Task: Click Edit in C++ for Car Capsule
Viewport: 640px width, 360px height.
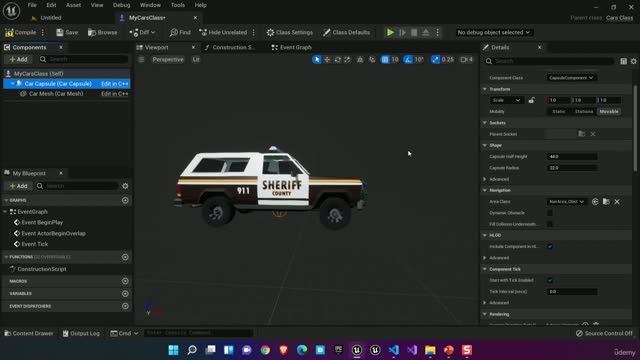Action: click(115, 84)
